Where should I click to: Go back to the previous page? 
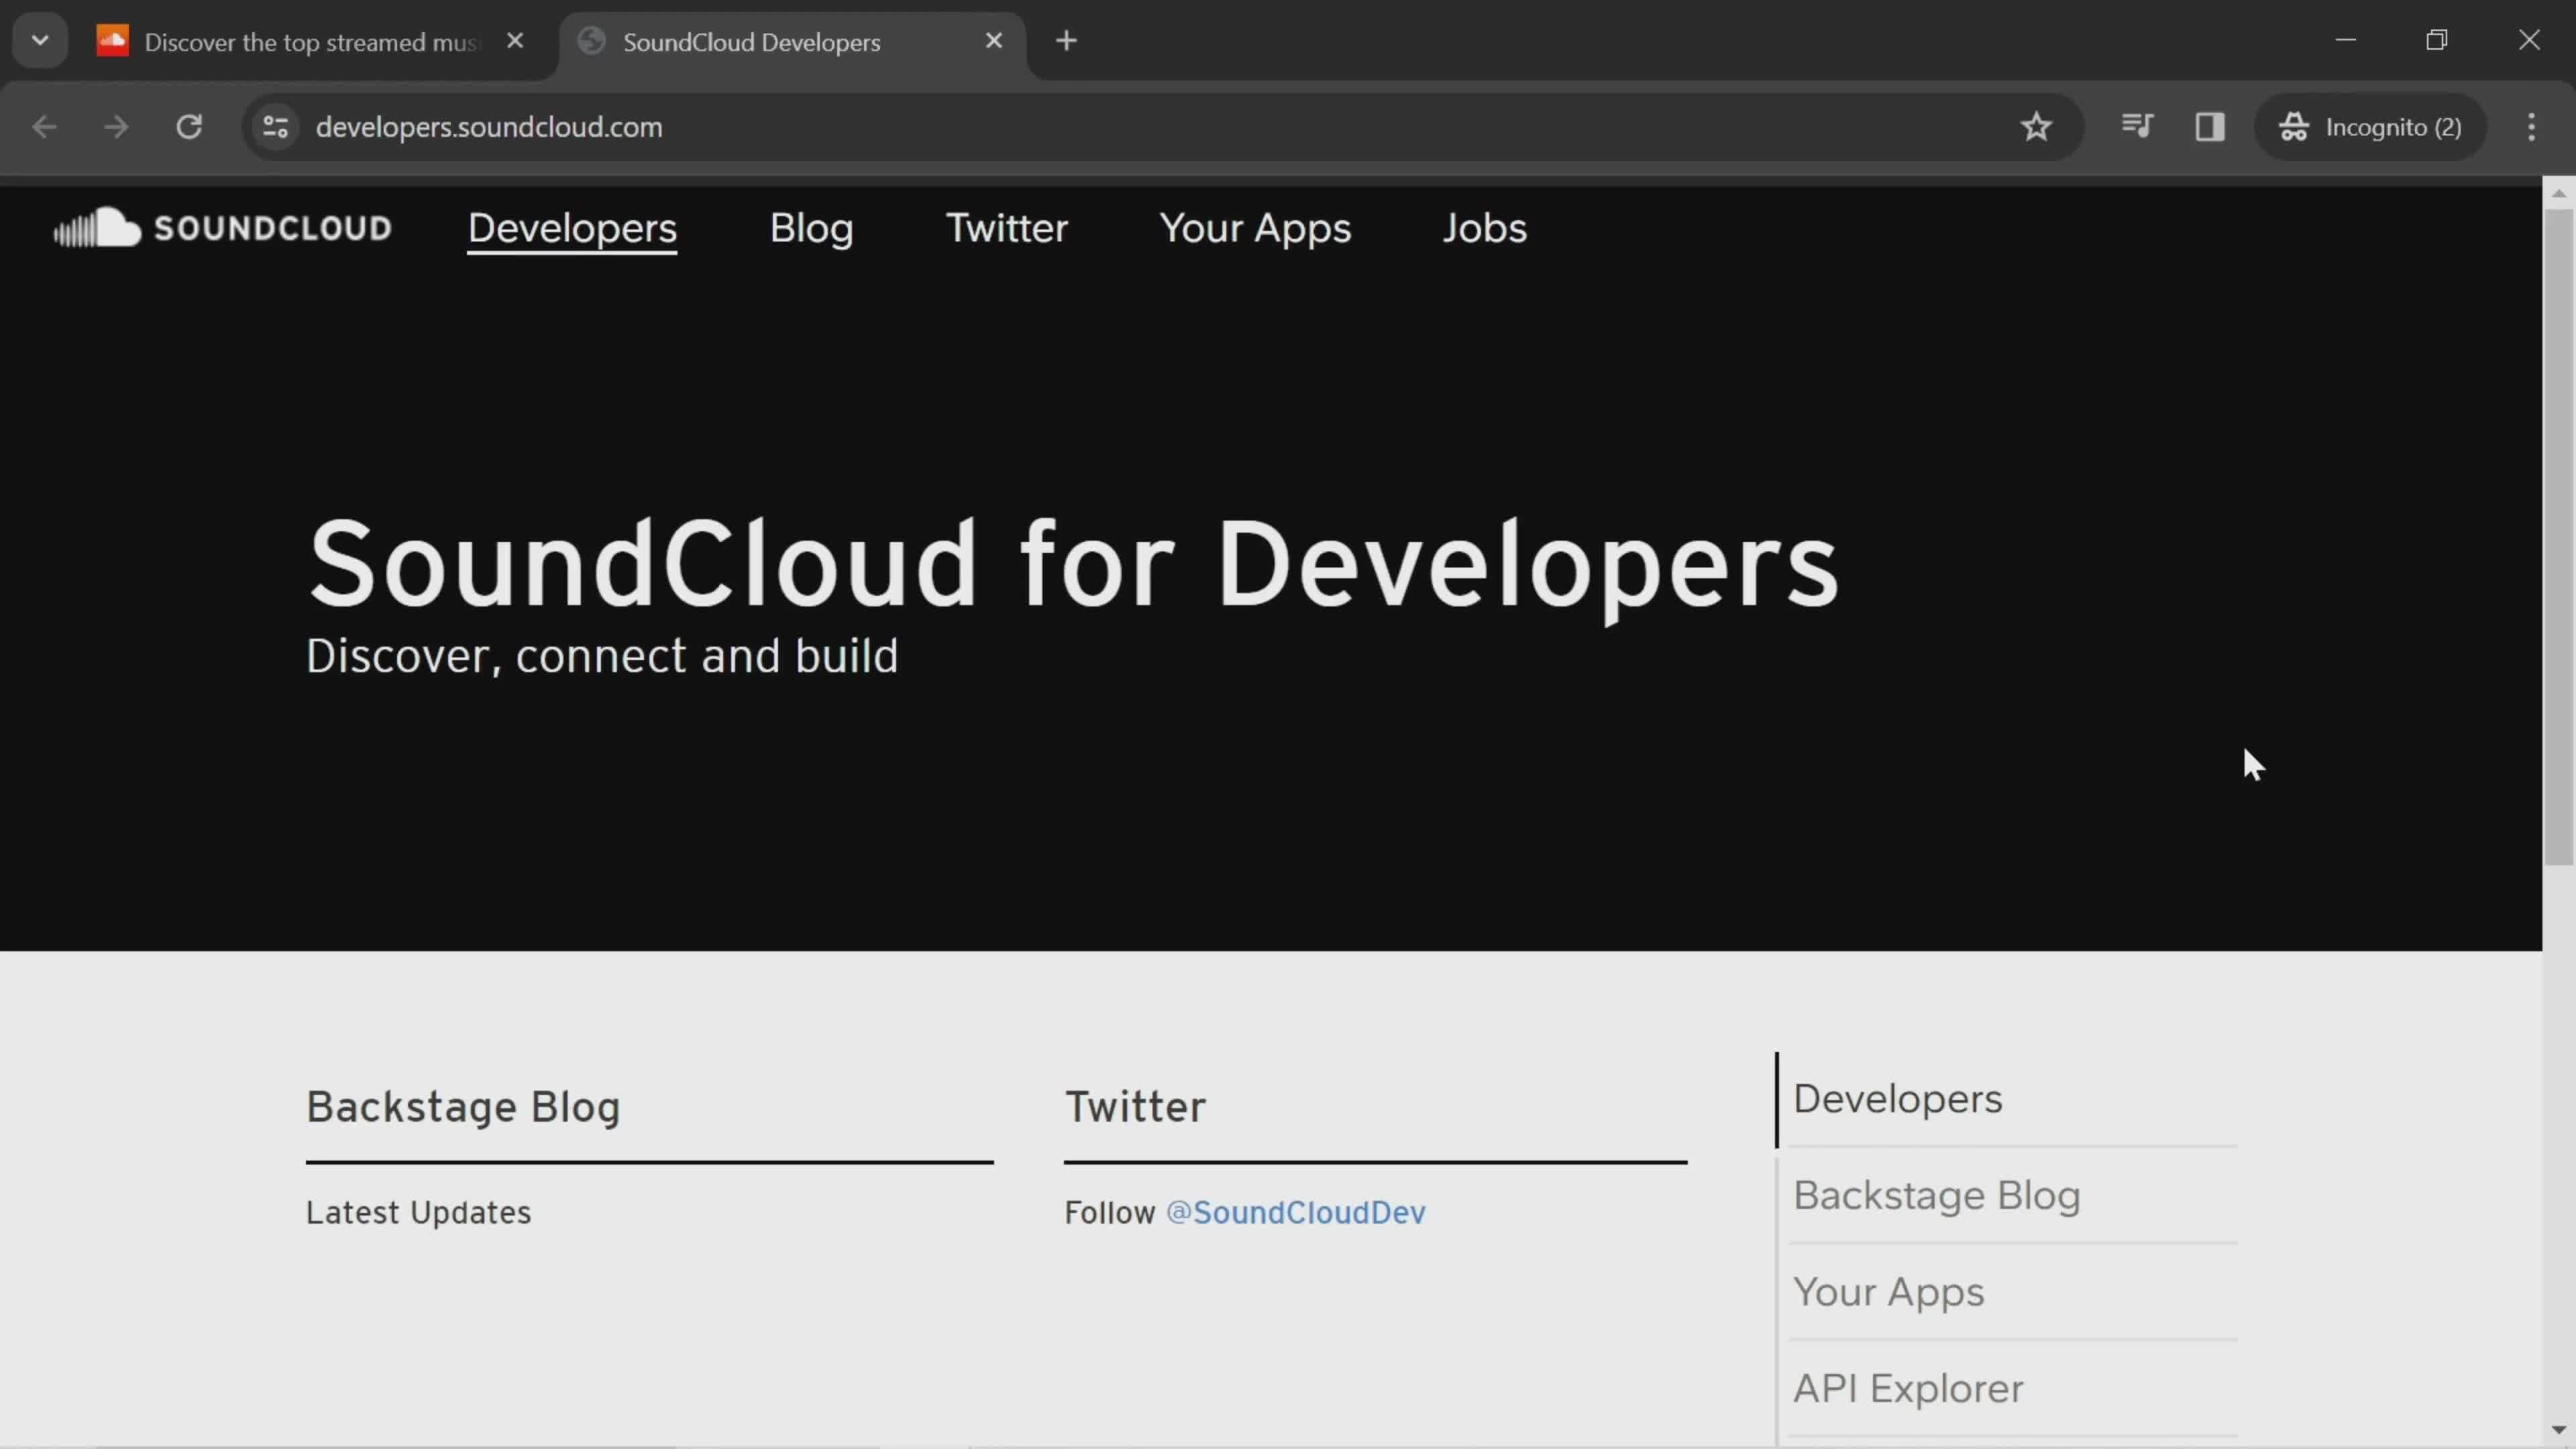point(44,127)
